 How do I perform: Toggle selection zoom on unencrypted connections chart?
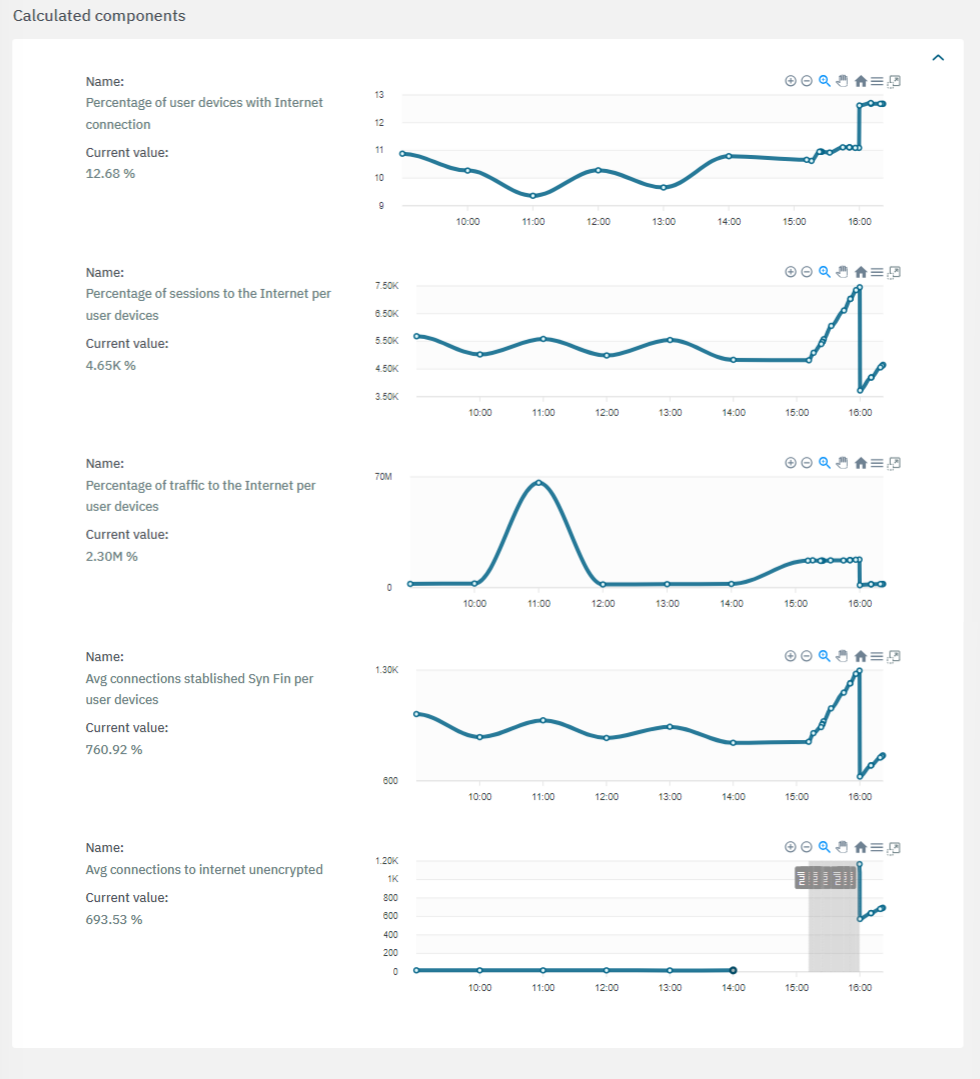tap(825, 848)
